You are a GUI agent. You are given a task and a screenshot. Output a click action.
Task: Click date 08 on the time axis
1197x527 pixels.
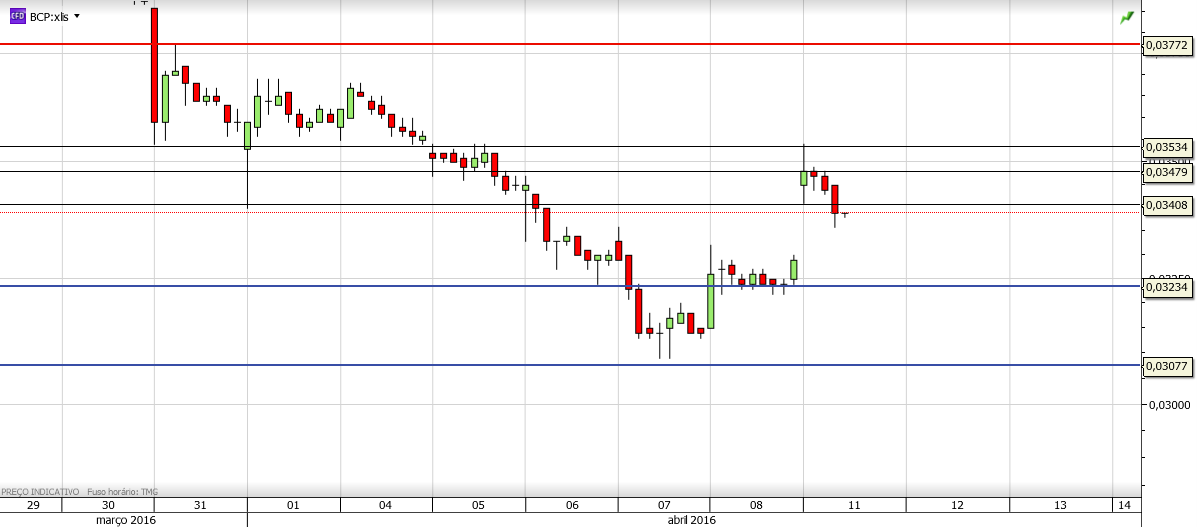pos(756,506)
